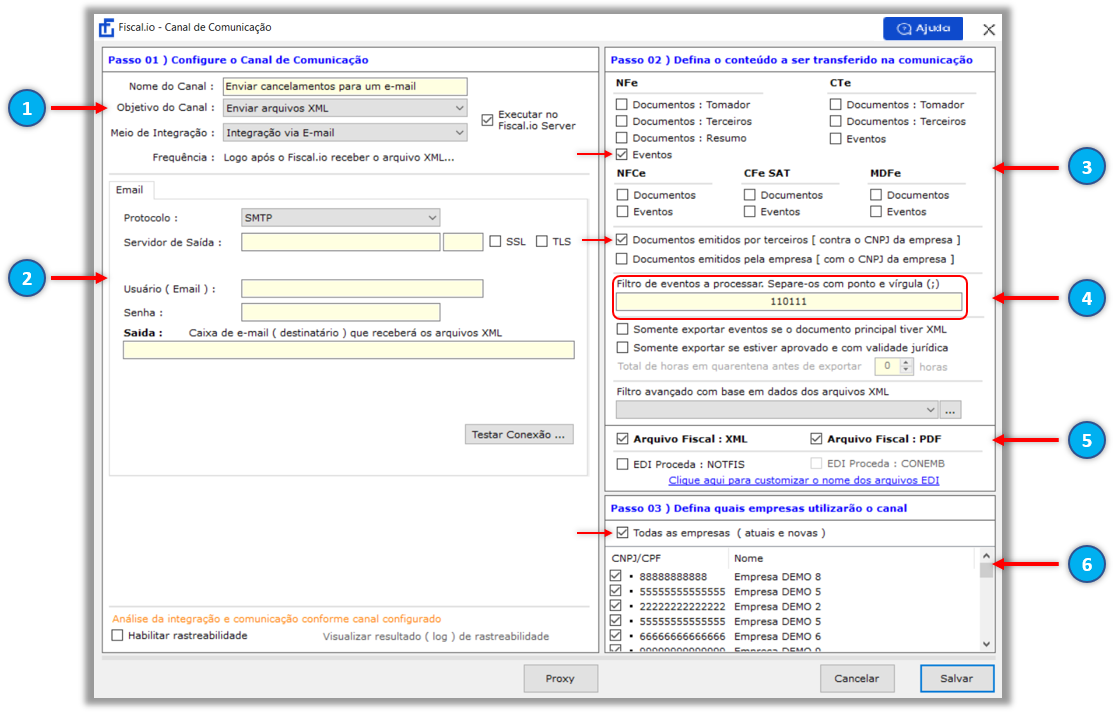Enable the SSL checkbox

click(495, 242)
